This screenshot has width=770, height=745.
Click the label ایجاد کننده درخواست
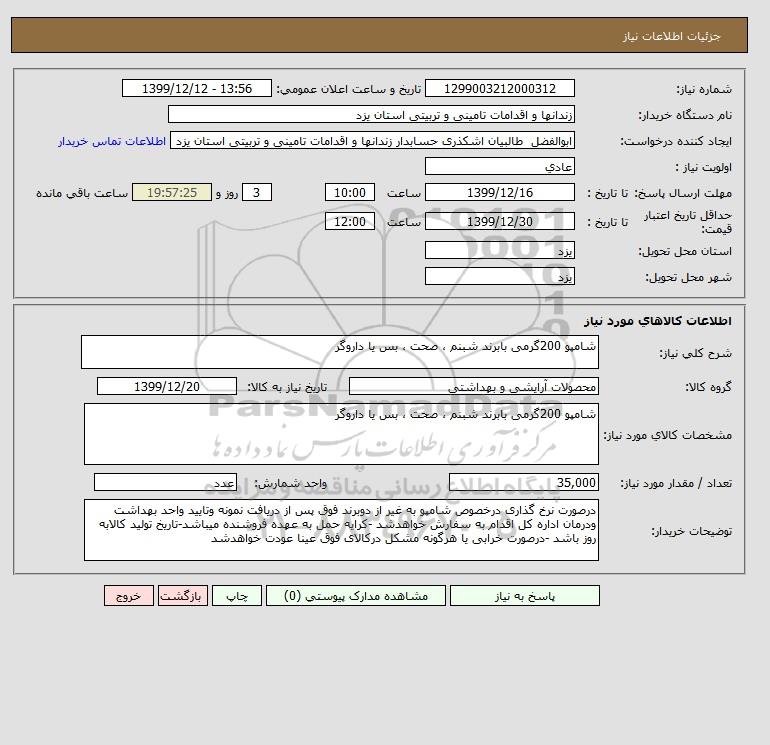676,141
